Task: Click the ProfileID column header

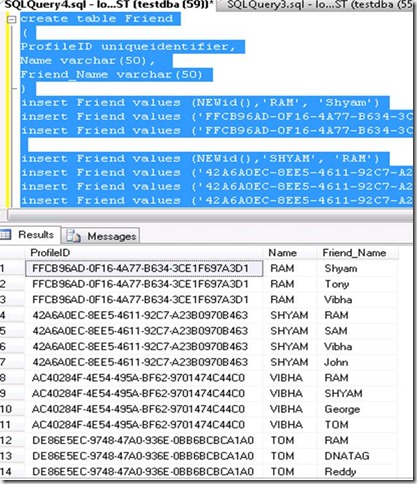Action: pyautogui.click(x=144, y=253)
